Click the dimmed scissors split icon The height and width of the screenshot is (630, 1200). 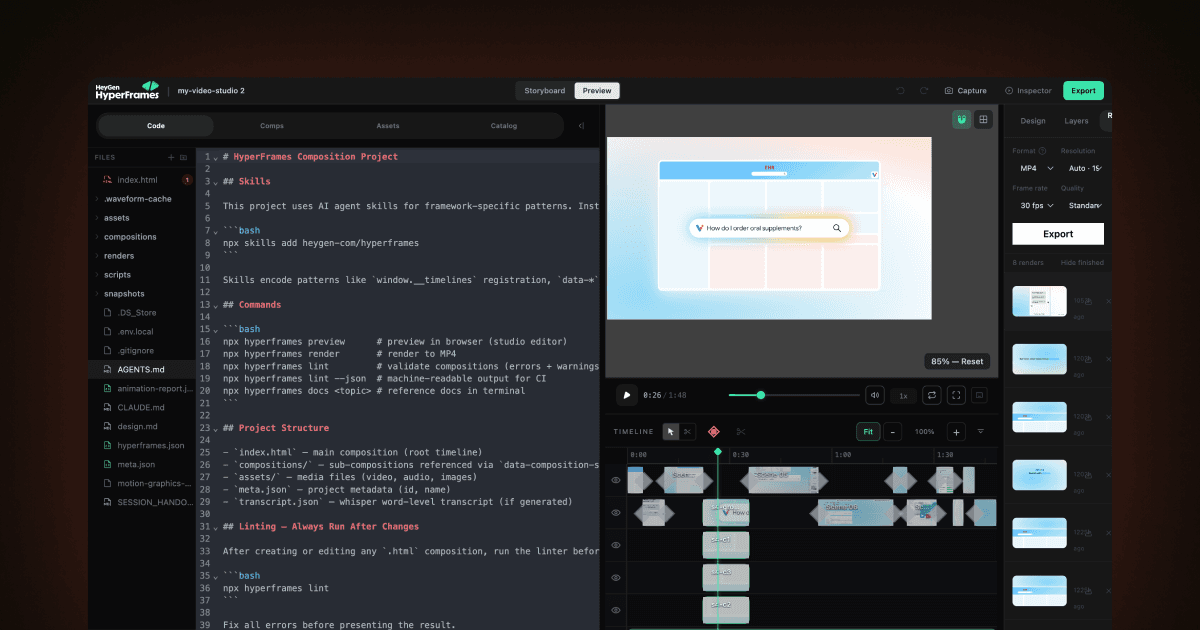pos(741,432)
